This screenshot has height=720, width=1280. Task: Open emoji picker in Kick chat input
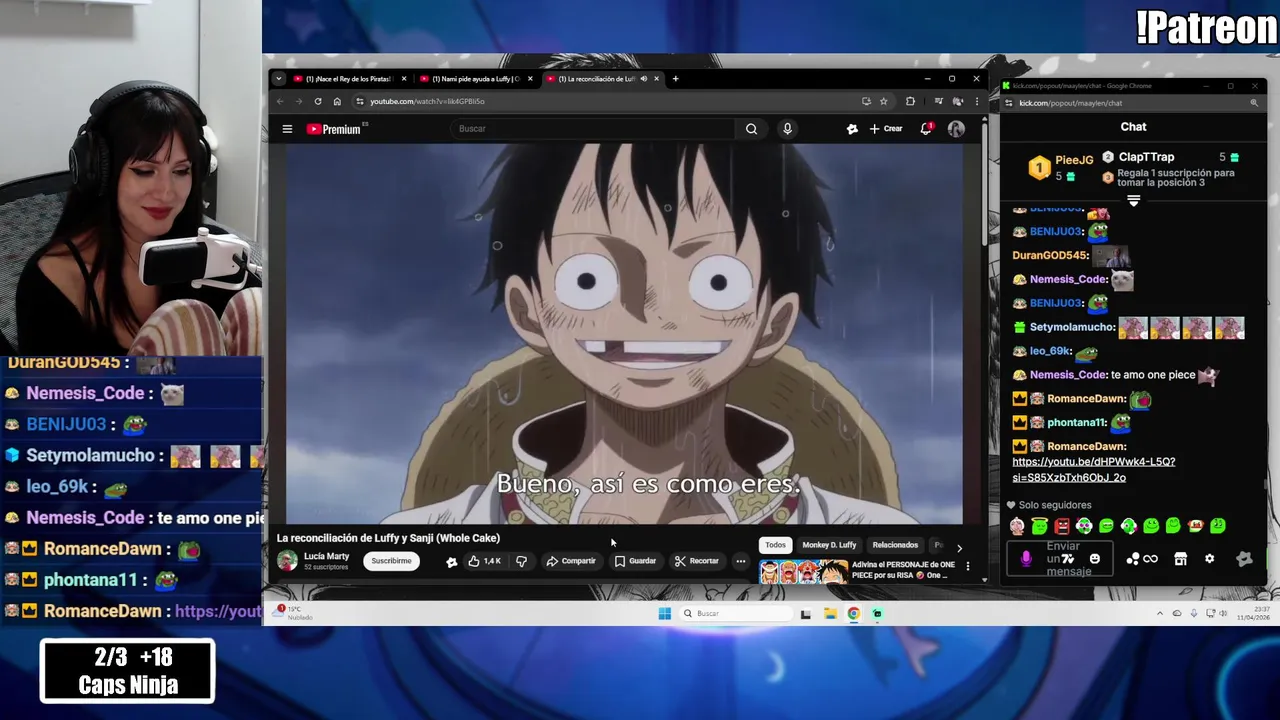coord(1094,559)
